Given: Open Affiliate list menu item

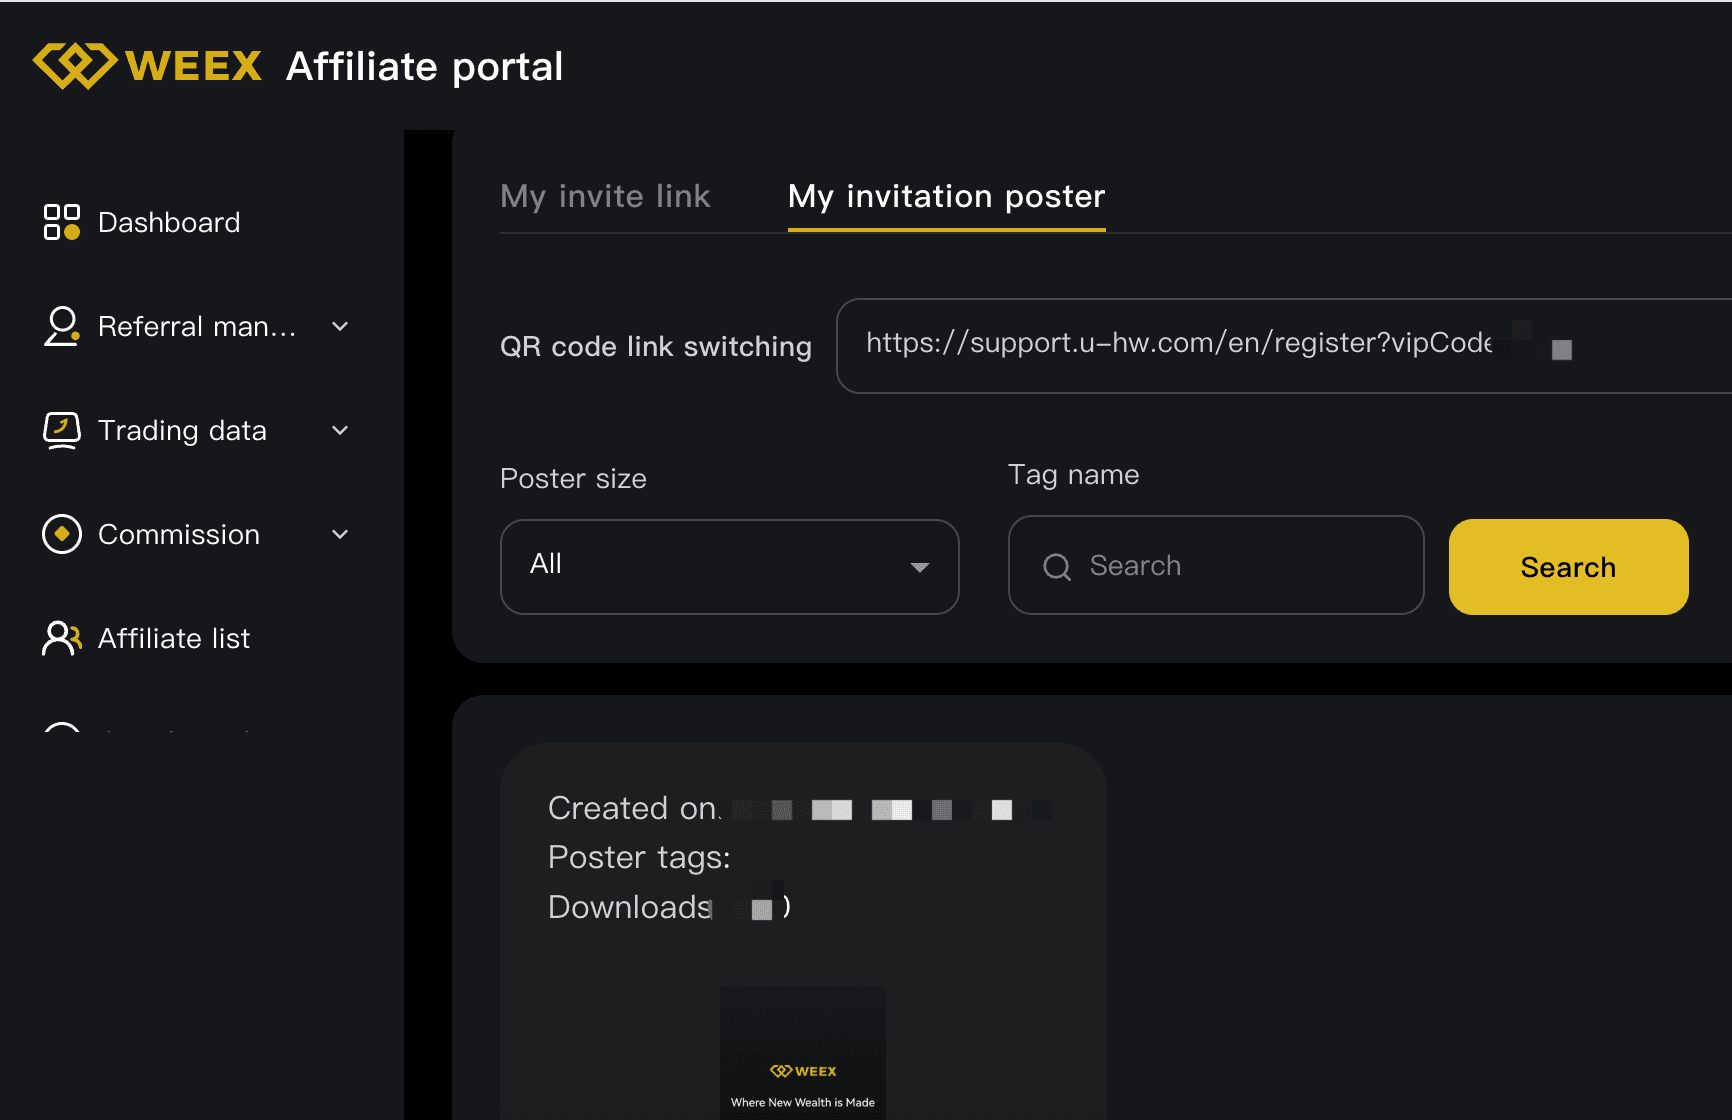Looking at the screenshot, I should point(174,638).
